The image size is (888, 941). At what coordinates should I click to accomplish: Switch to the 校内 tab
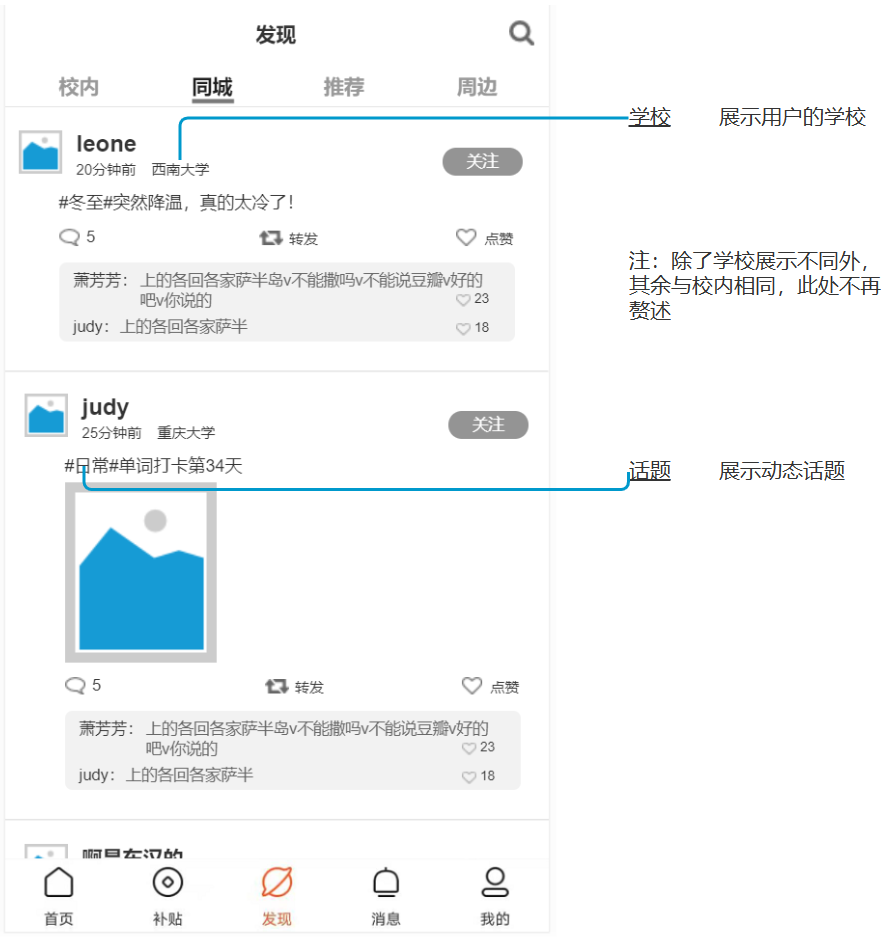click(x=78, y=87)
